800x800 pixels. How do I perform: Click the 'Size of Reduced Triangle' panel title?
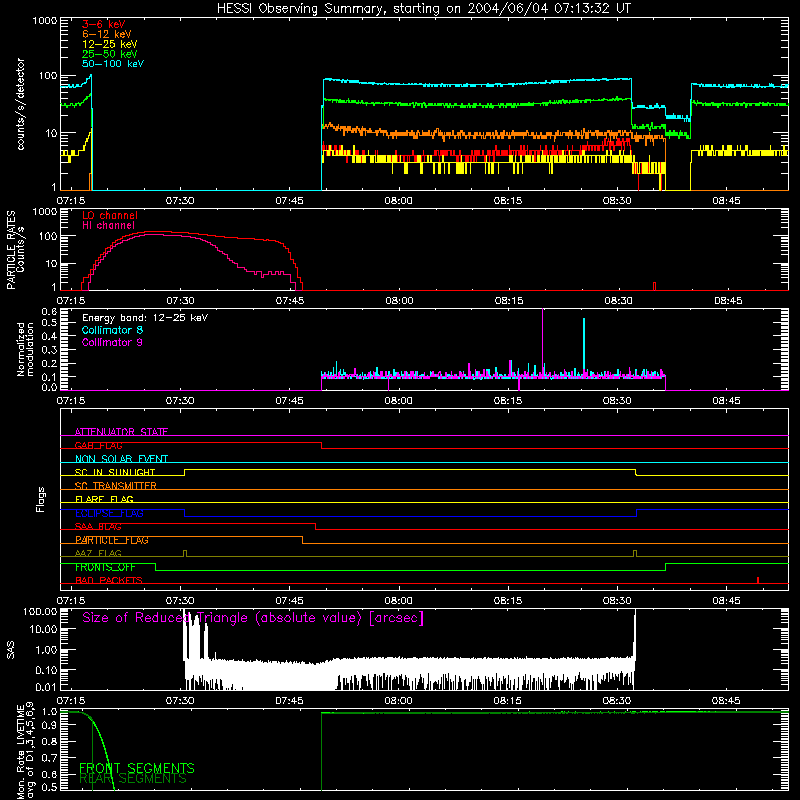[253, 618]
